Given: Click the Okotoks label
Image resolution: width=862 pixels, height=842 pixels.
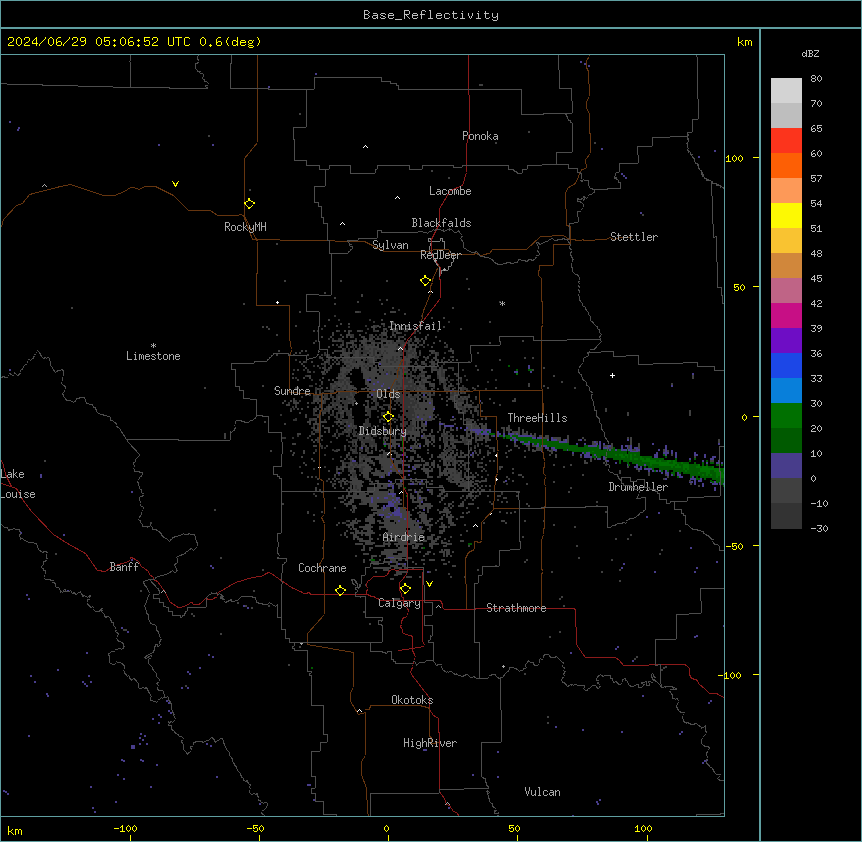Looking at the screenshot, I should tap(412, 700).
